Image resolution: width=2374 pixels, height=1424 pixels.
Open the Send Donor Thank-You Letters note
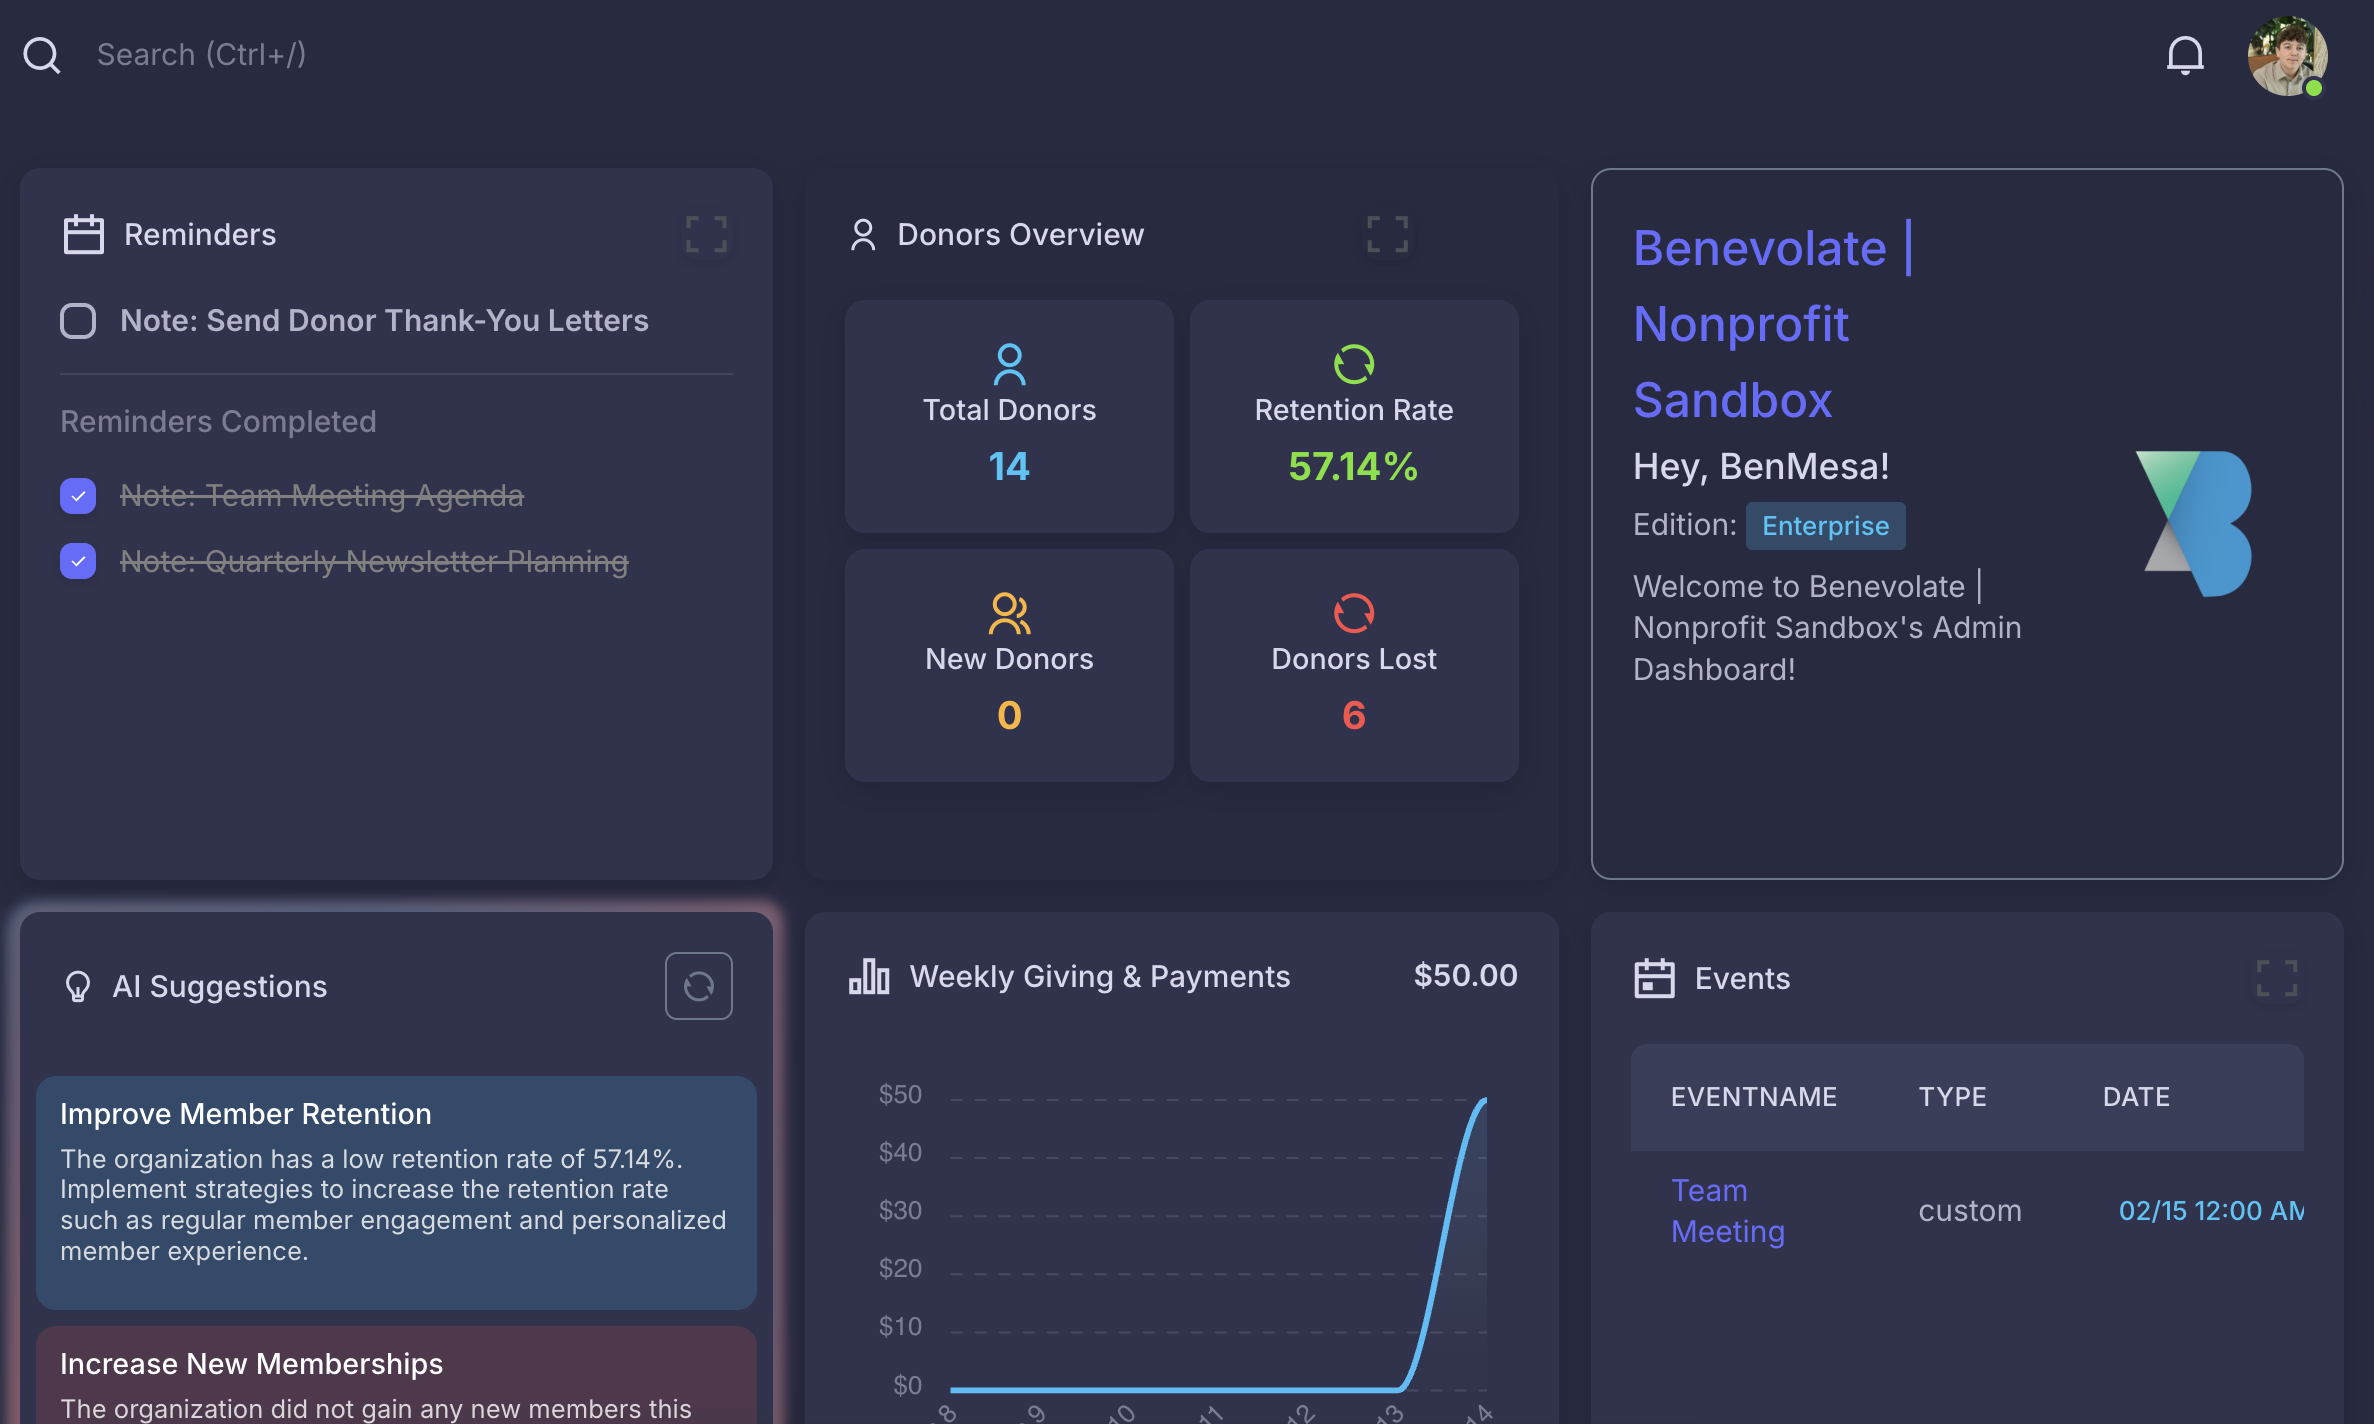click(384, 320)
